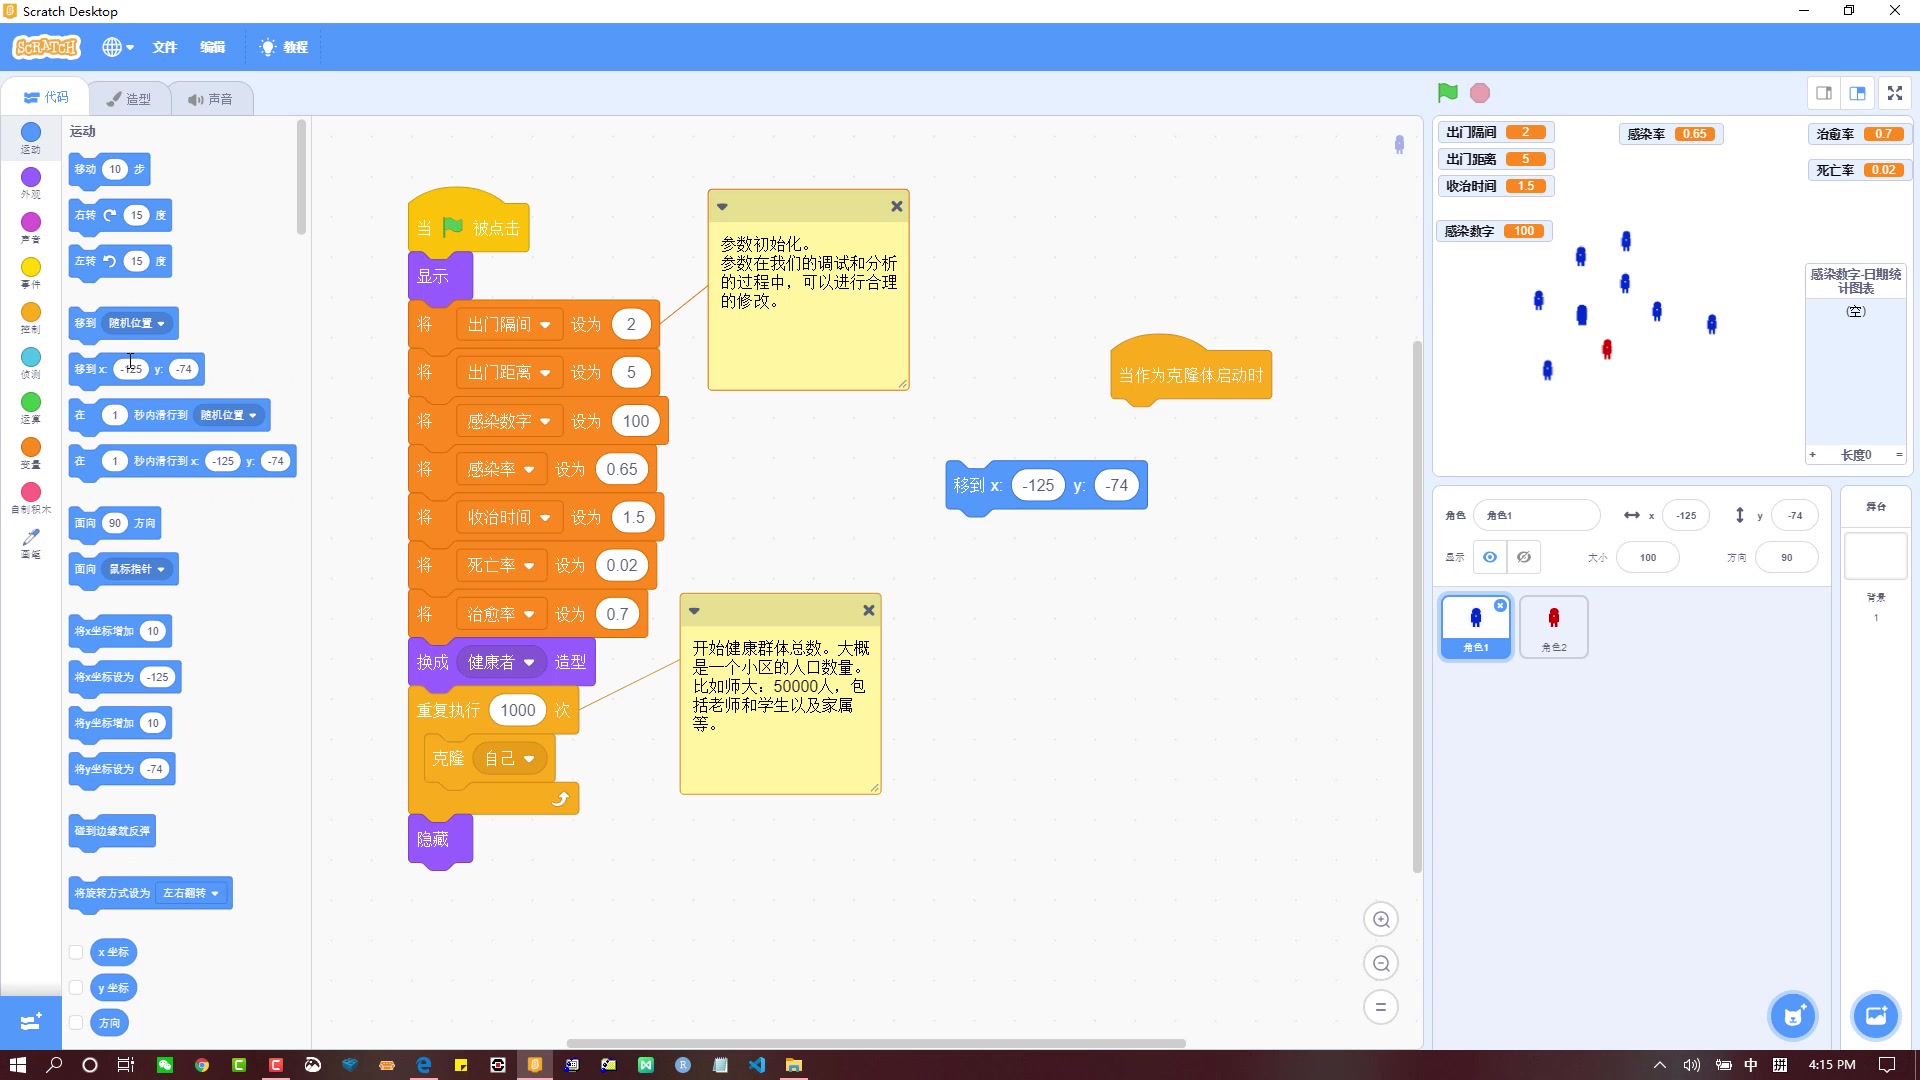Reset workspace zoom with equals button

tap(1381, 1007)
